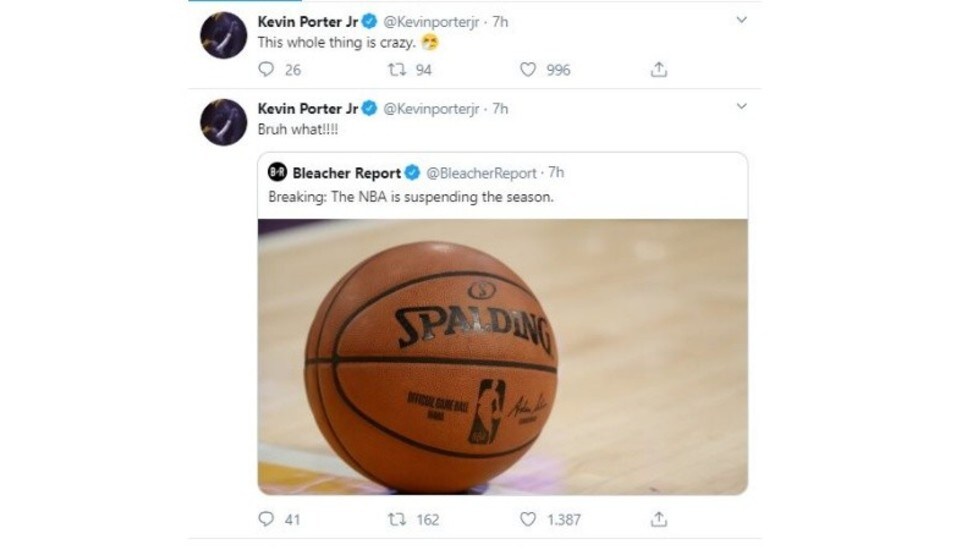Viewport: 978px width, 550px height.
Task: Open the 7h timestamp of the first tweet
Action: tap(500, 22)
